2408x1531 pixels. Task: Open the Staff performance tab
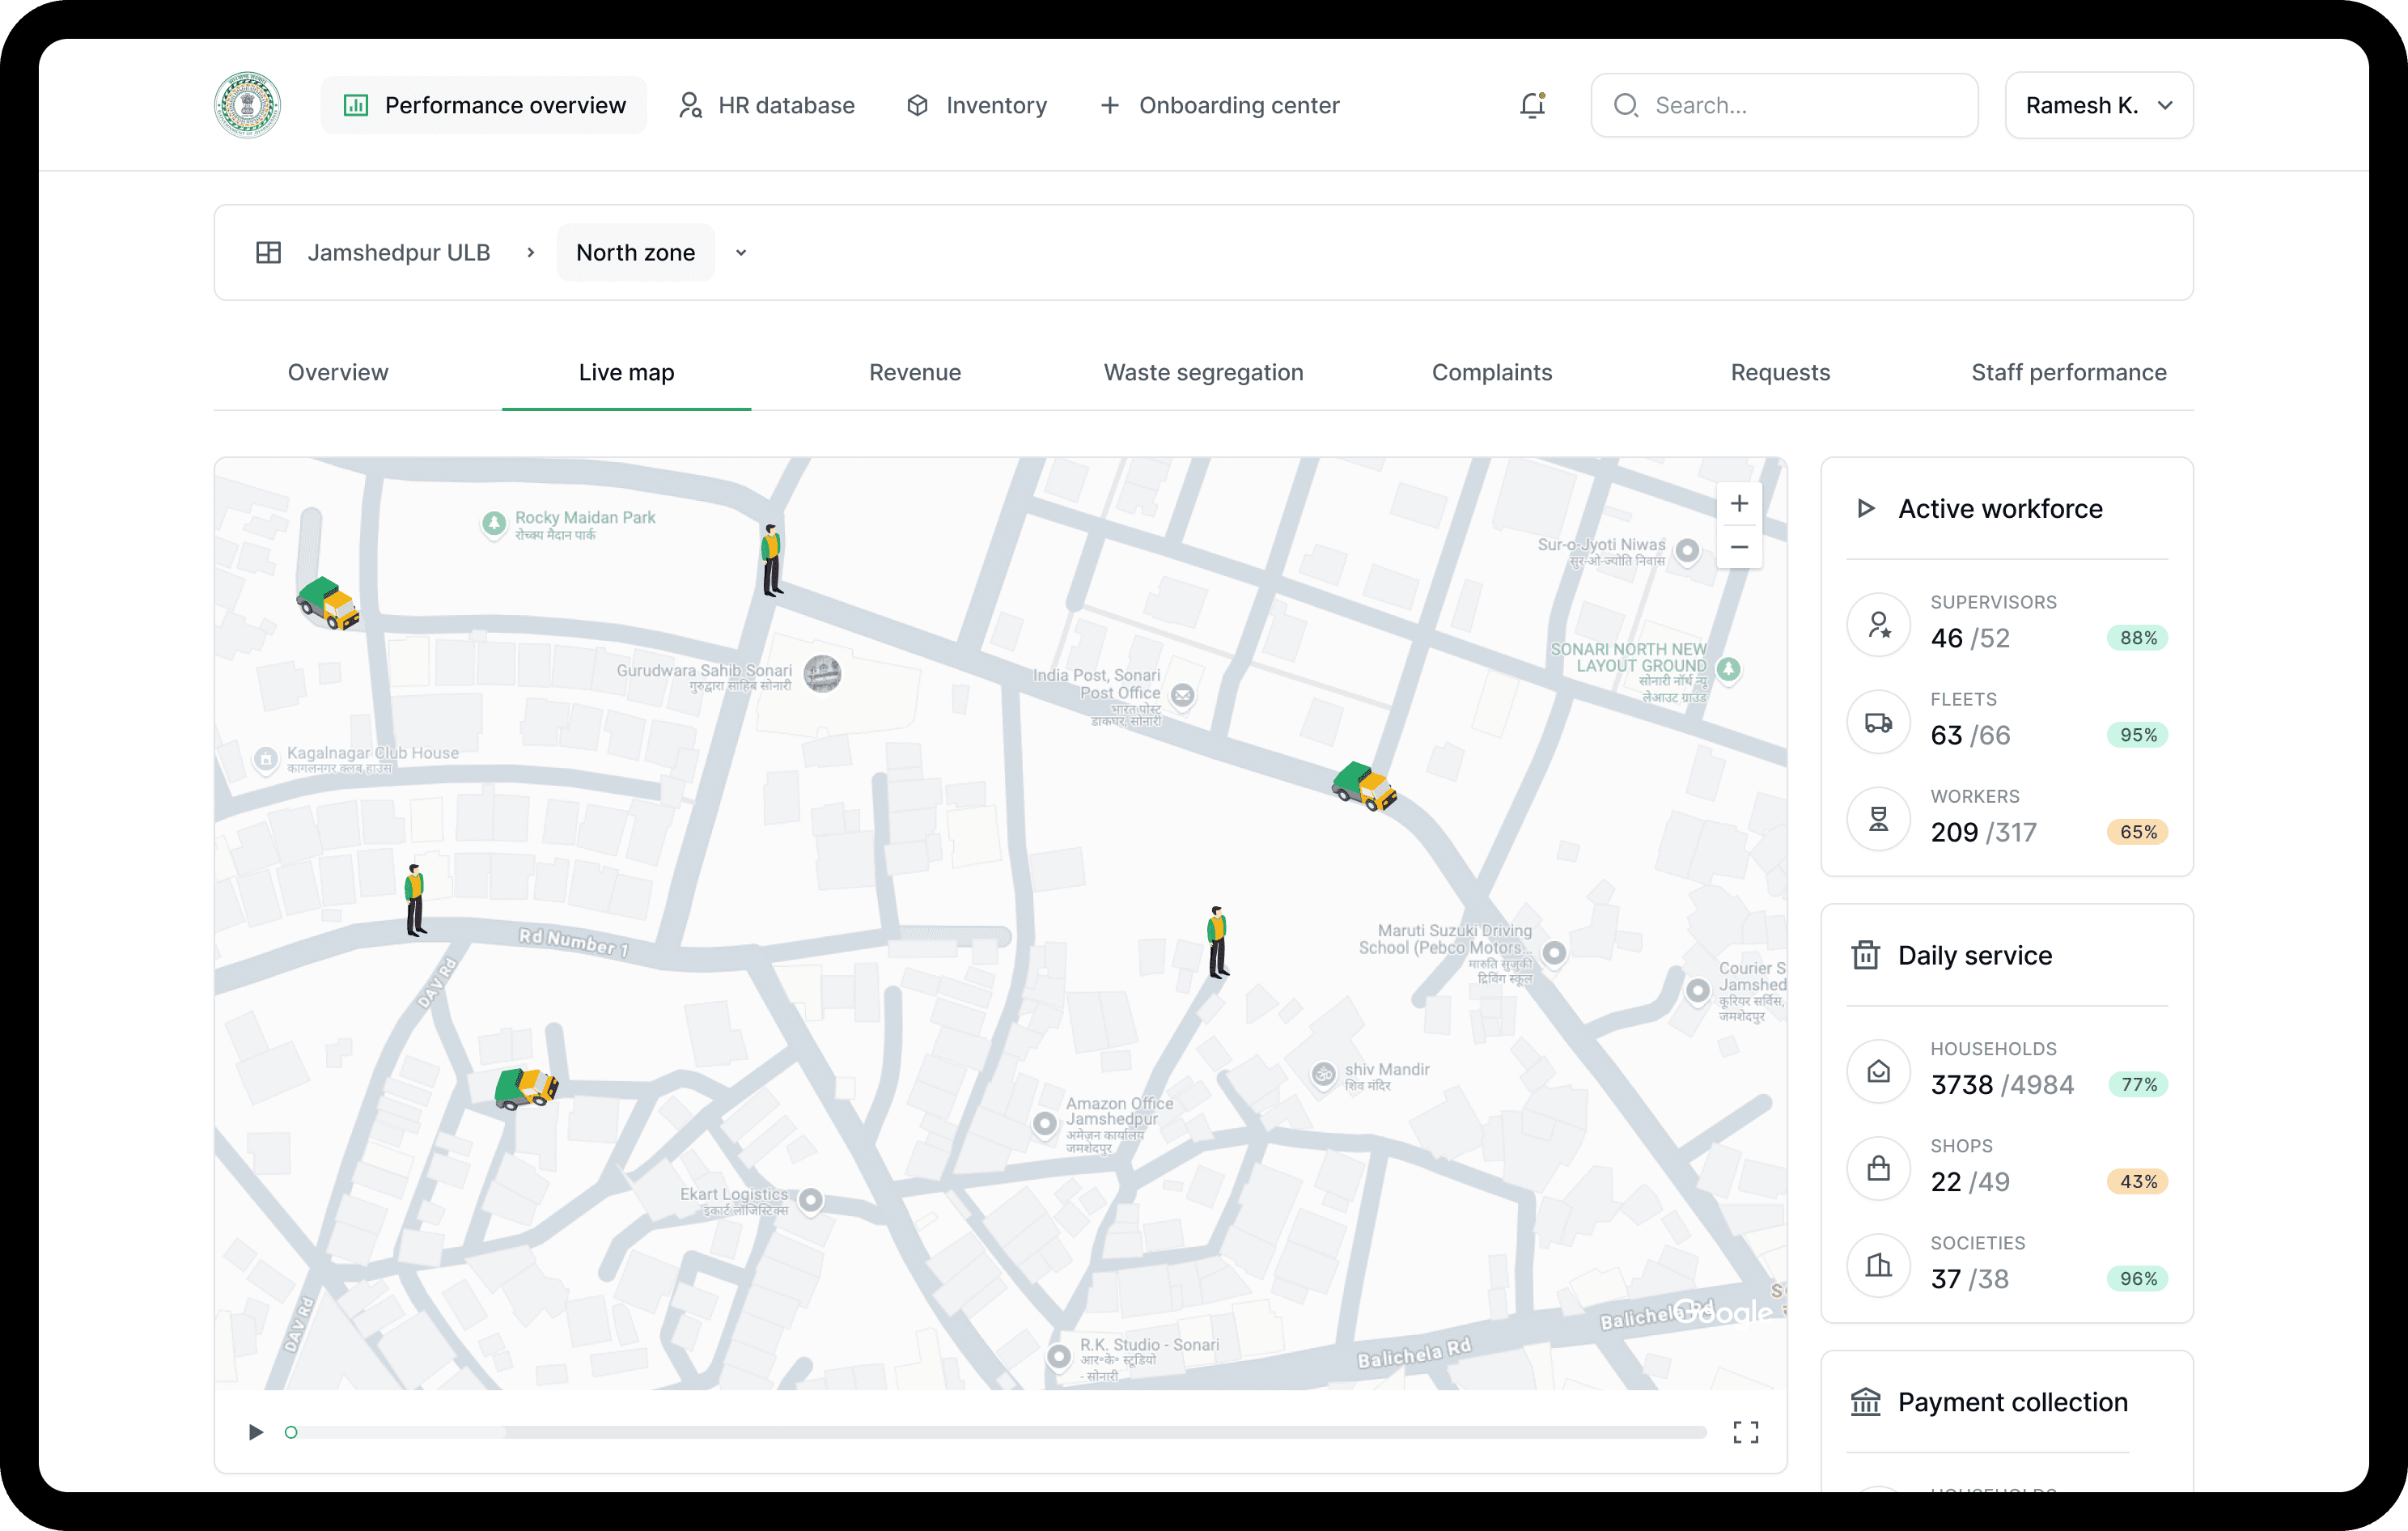[x=2068, y=372]
